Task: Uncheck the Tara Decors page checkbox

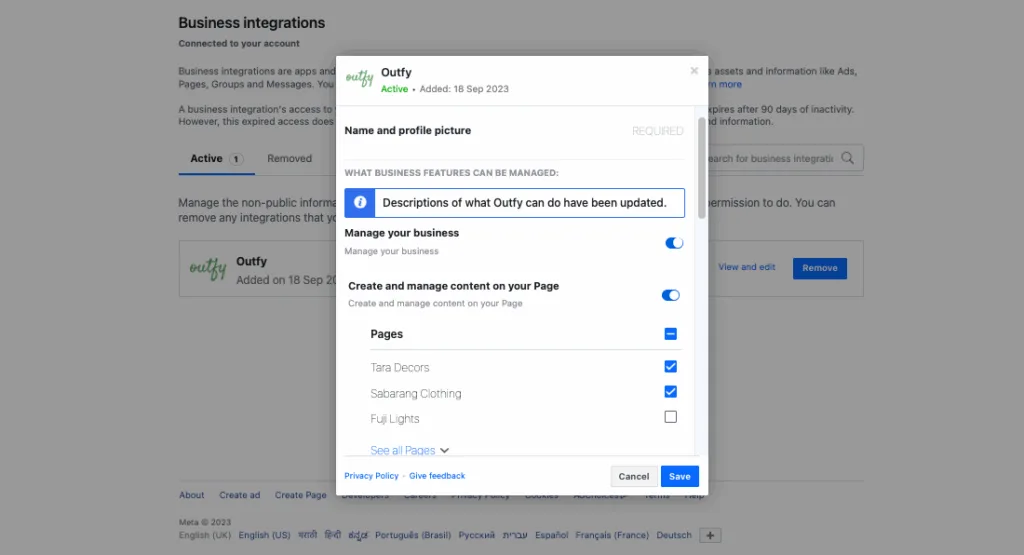Action: [670, 366]
